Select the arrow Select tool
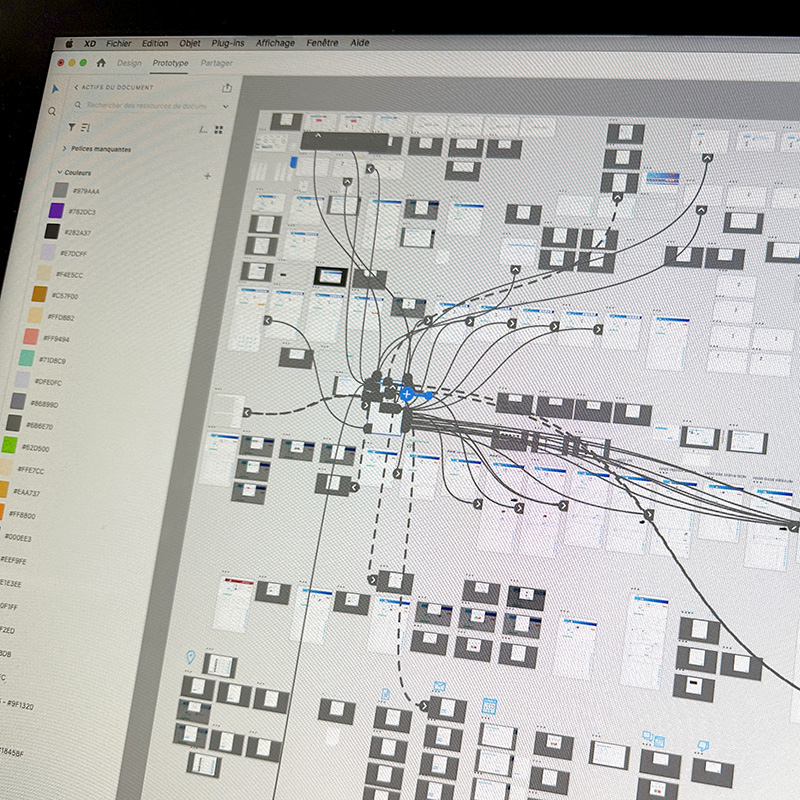This screenshot has width=800, height=800. click(55, 88)
